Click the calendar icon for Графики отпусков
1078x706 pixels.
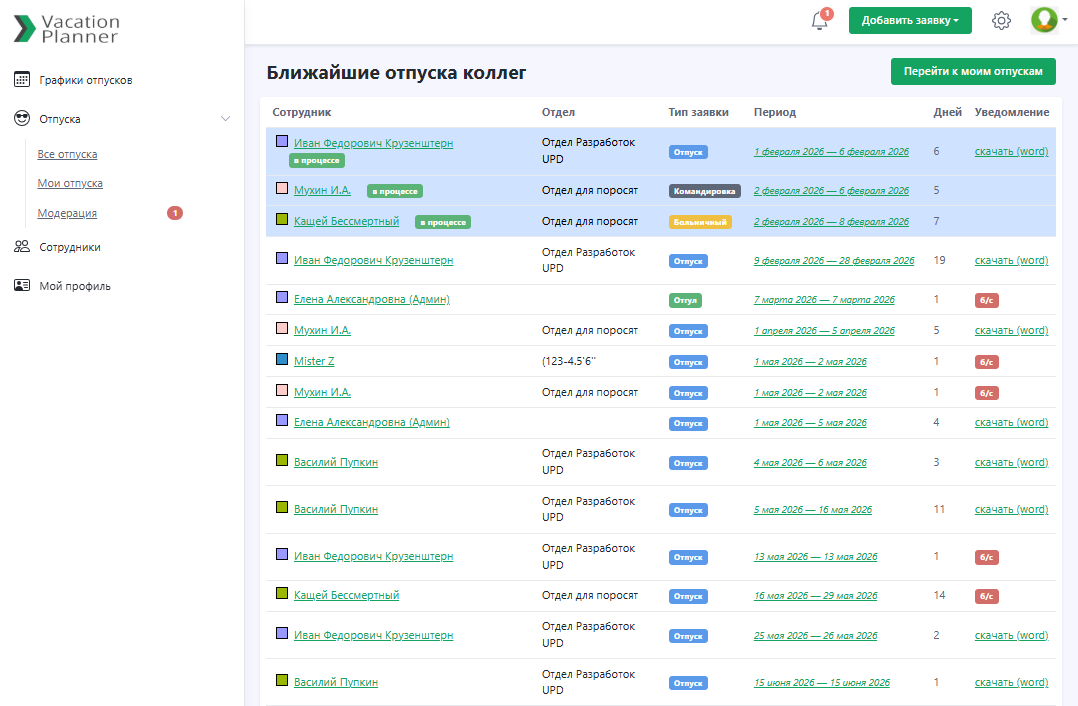[x=22, y=80]
